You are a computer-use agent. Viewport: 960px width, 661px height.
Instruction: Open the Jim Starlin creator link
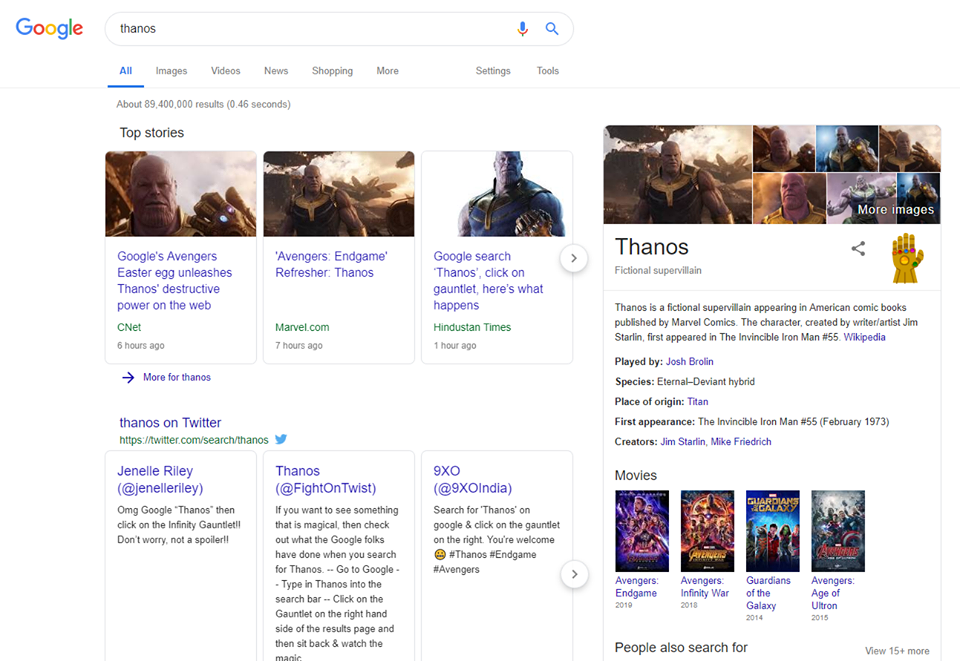[x=683, y=442]
